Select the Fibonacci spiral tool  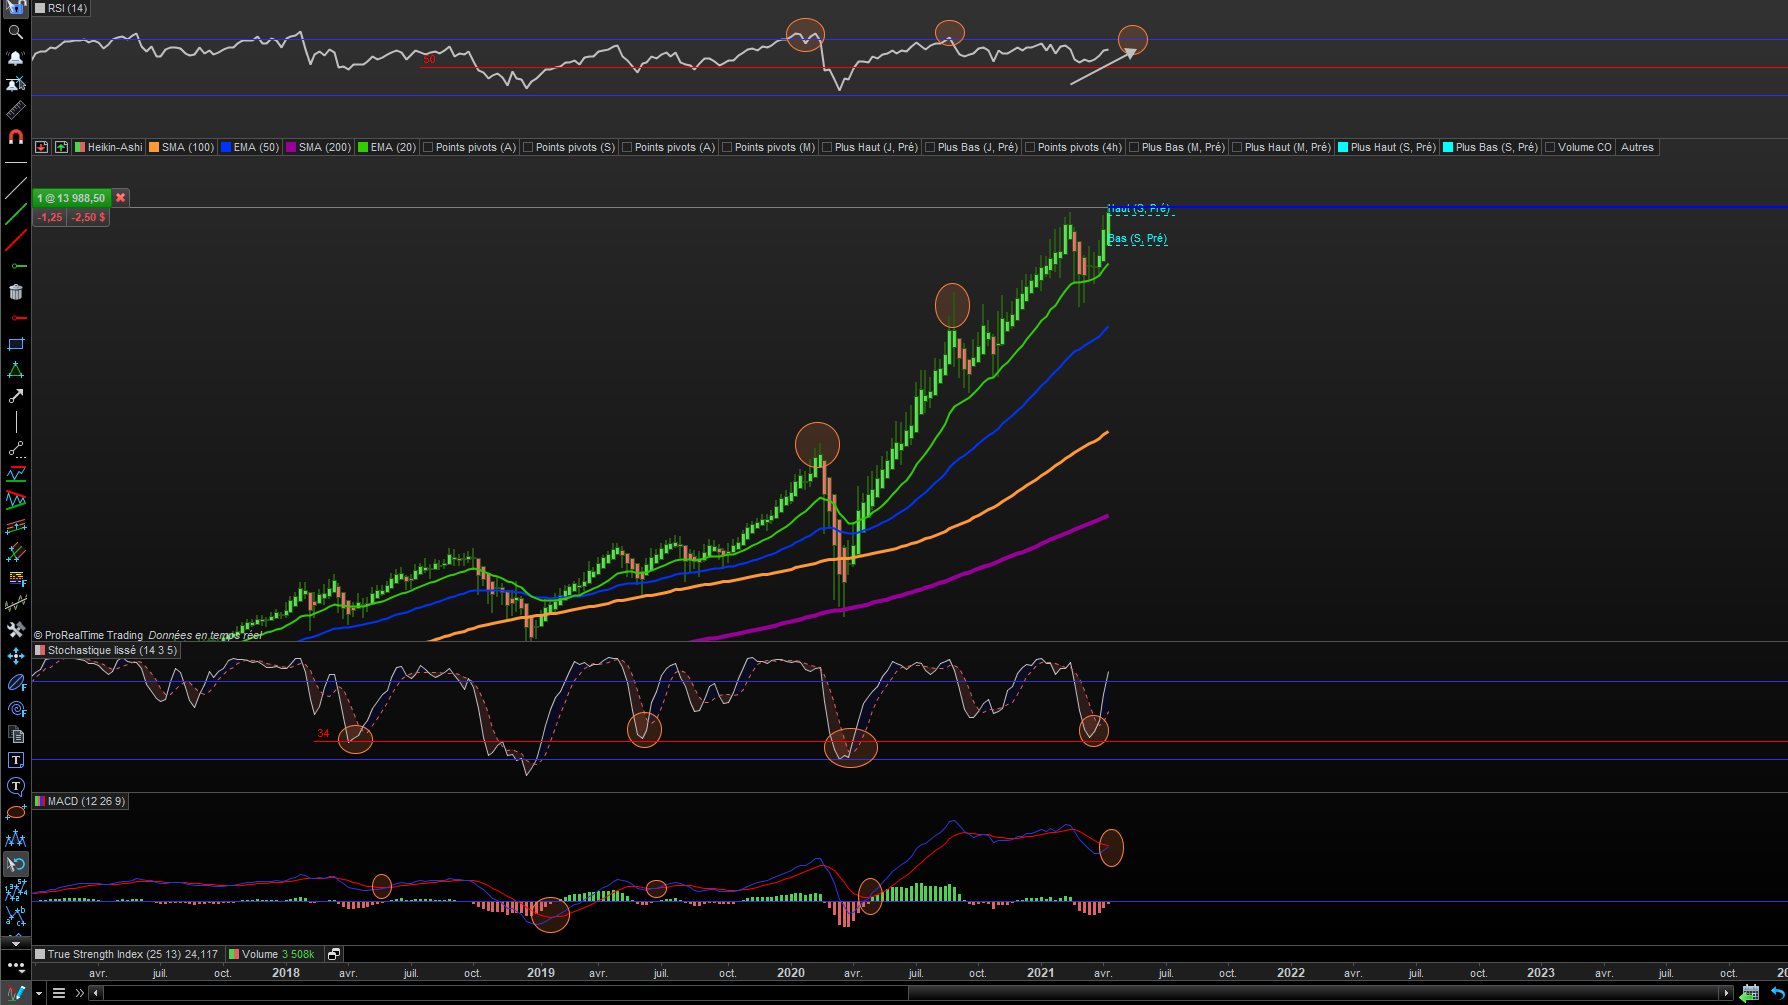15,708
